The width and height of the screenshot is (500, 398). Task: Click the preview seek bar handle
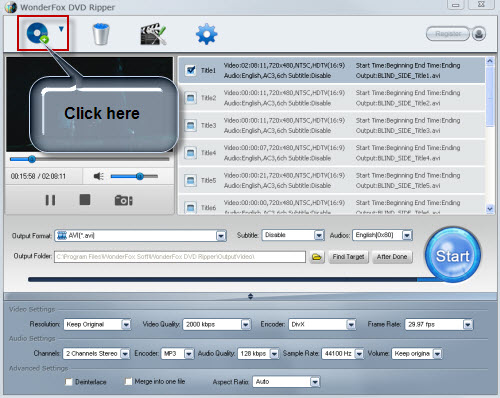pos(32,159)
